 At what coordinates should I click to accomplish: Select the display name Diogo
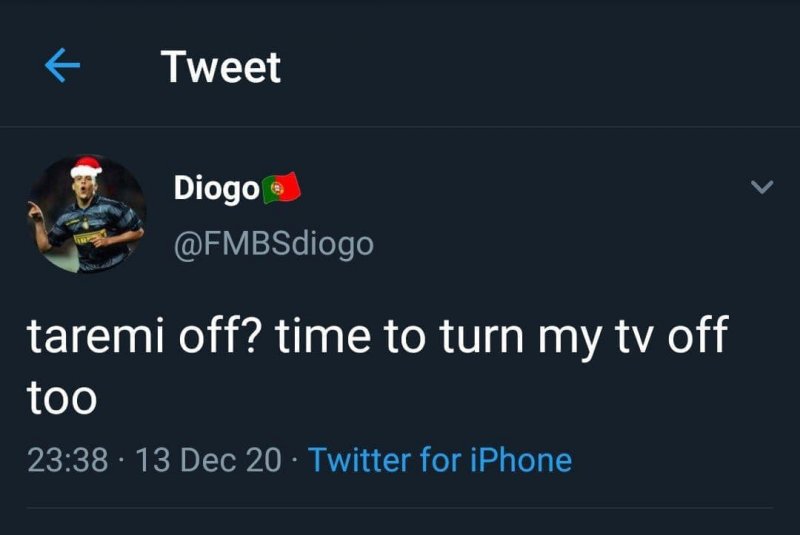click(x=215, y=188)
